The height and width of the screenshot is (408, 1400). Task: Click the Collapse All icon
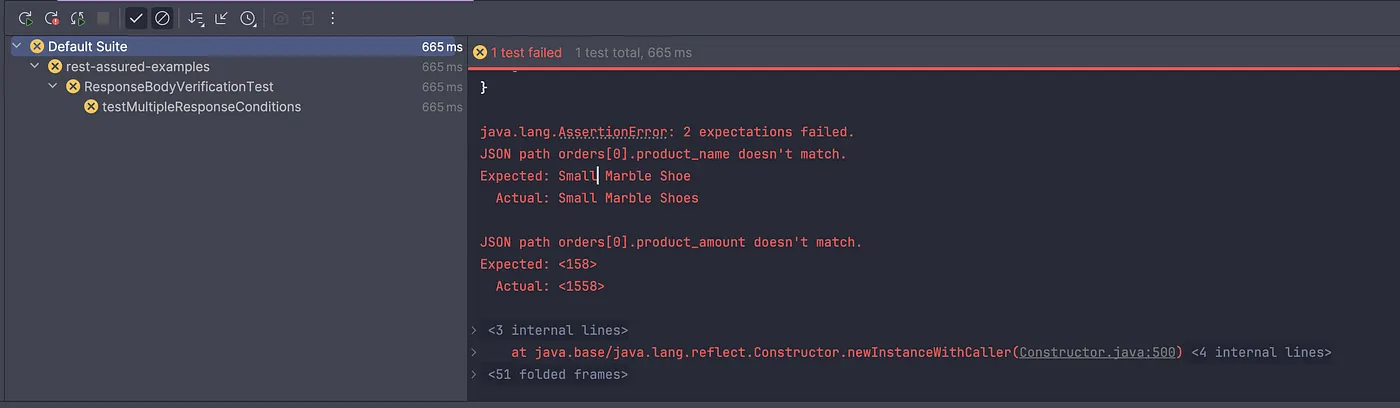(x=222, y=18)
